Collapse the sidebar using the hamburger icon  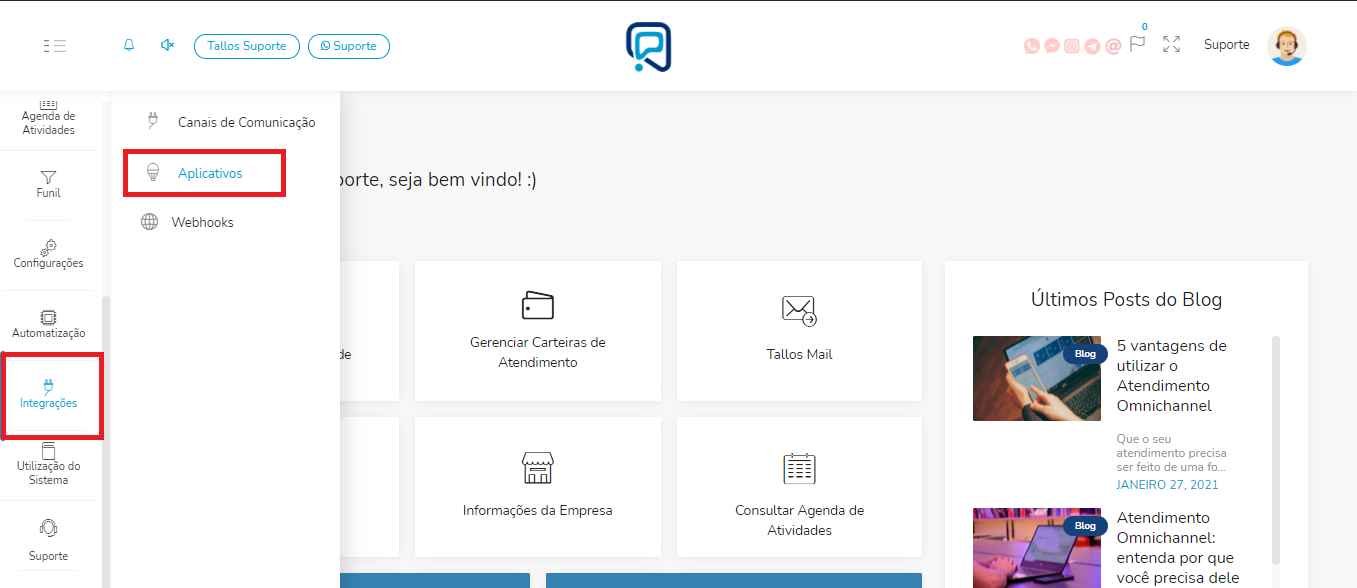click(x=55, y=45)
